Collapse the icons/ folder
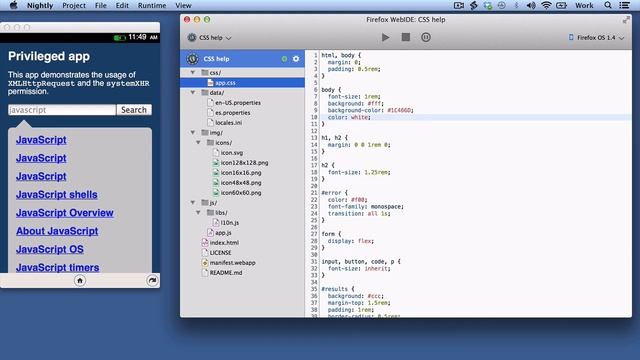The width and height of the screenshot is (640, 360). point(198,142)
